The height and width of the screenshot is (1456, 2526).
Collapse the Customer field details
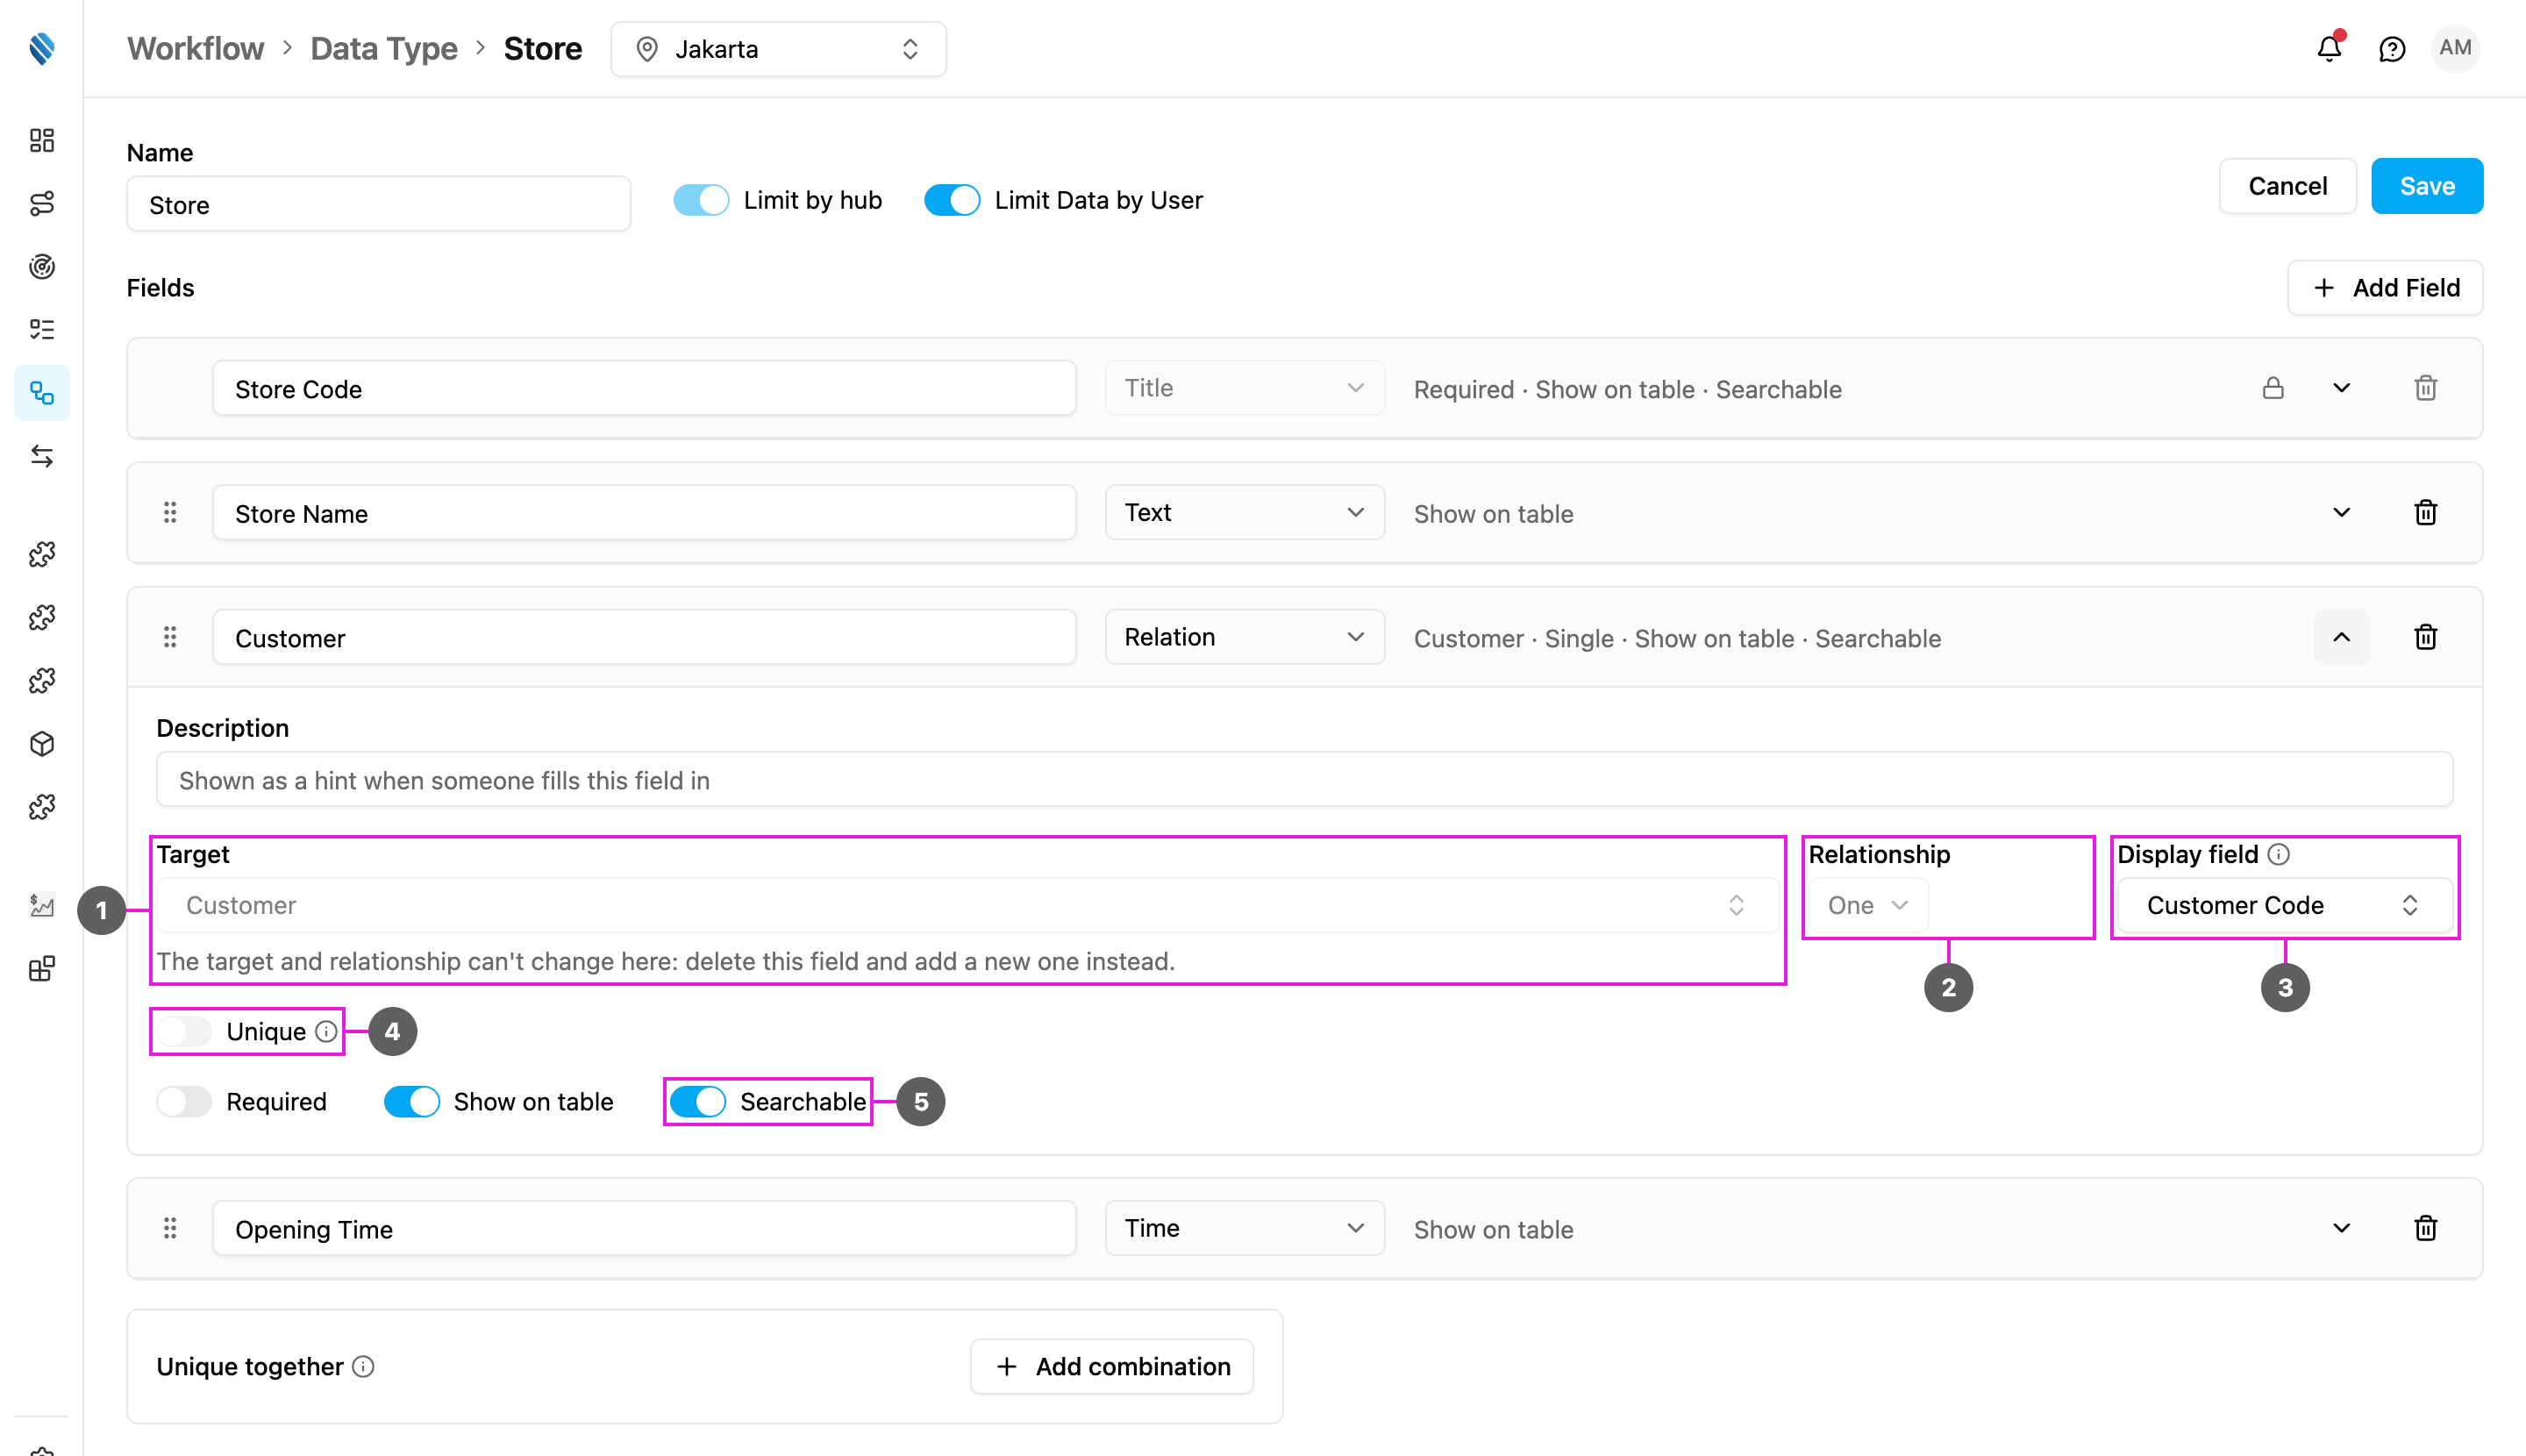[x=2341, y=637]
